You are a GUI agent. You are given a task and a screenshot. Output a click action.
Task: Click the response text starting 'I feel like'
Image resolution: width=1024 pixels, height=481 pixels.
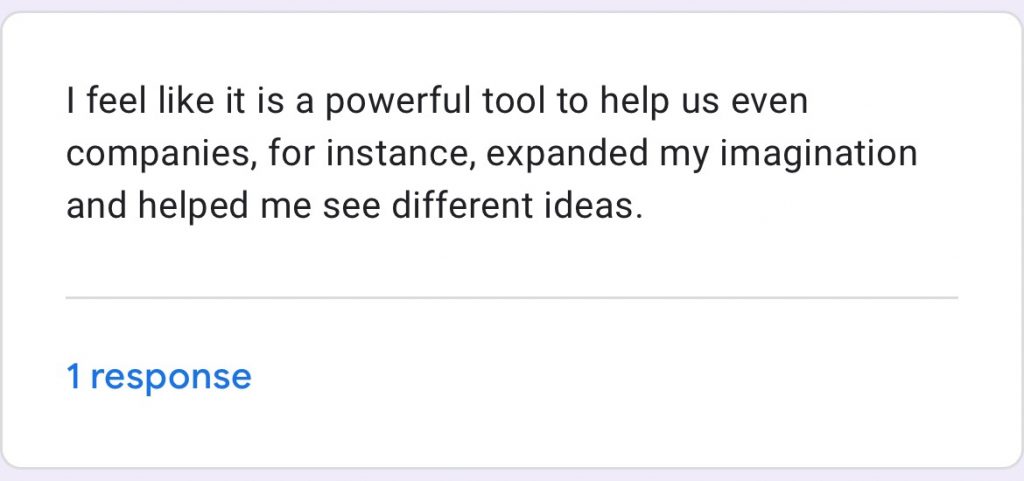pyautogui.click(x=492, y=154)
